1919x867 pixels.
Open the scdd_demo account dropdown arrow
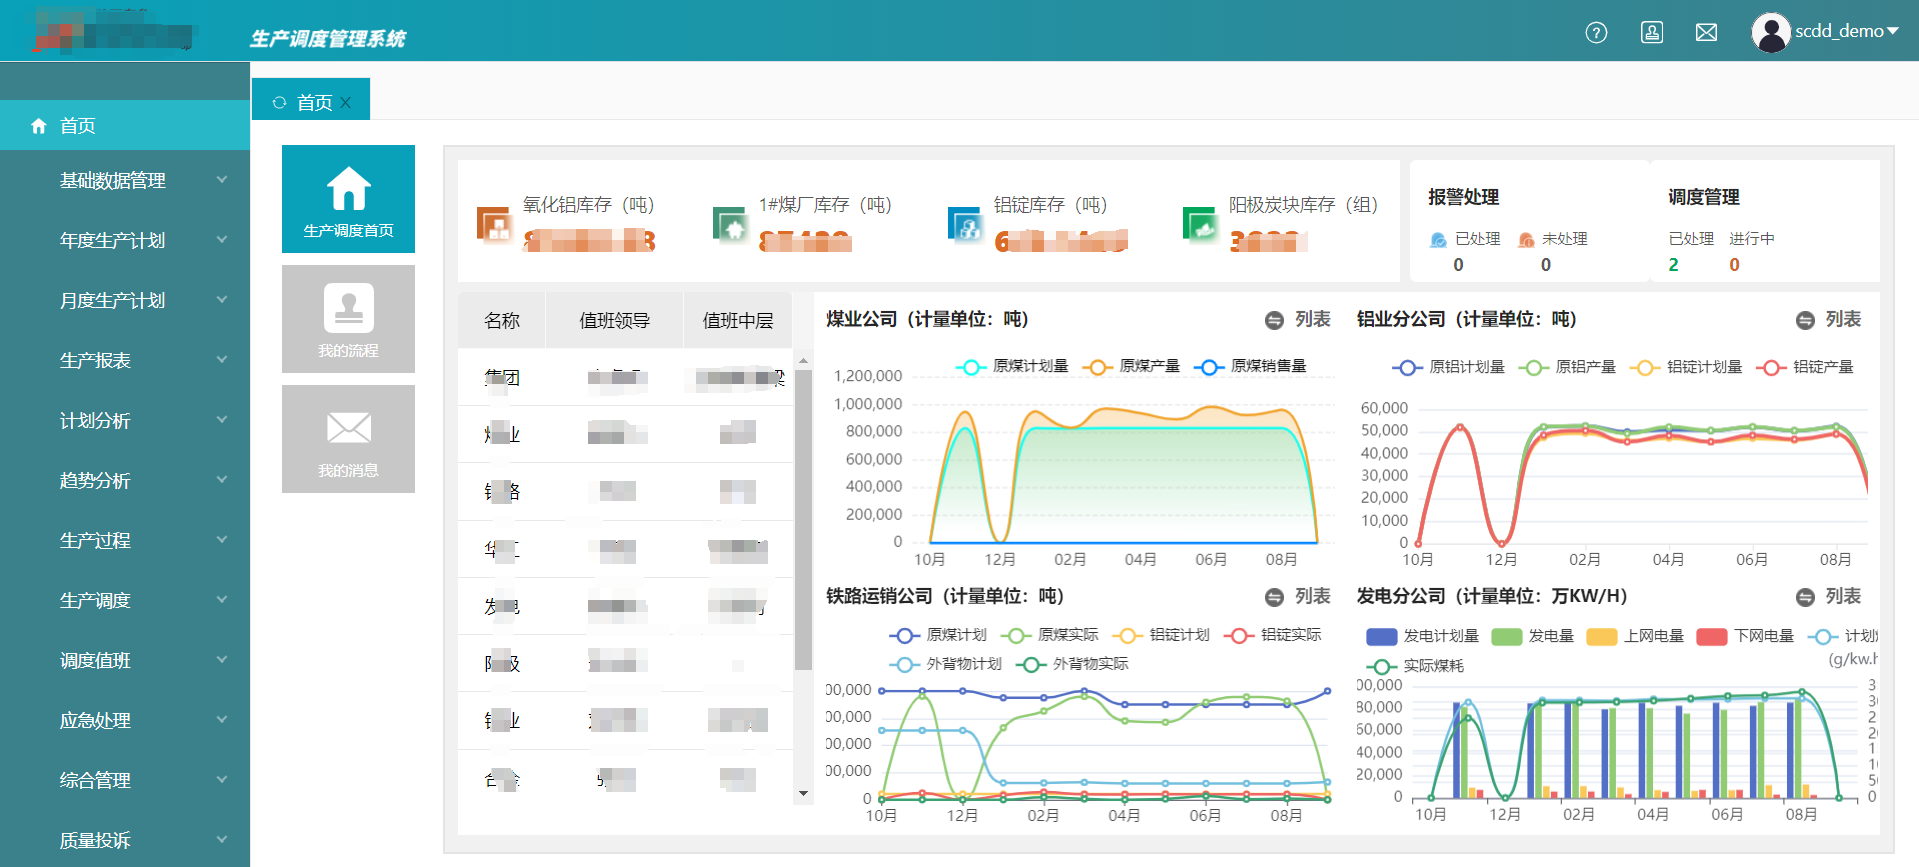[x=1893, y=31]
